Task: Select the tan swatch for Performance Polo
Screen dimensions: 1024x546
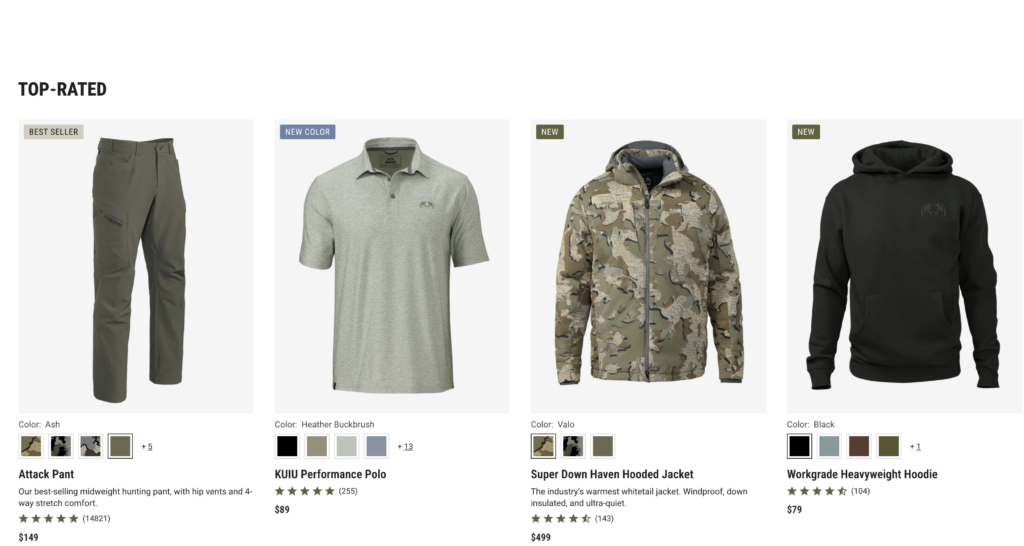Action: pos(317,446)
